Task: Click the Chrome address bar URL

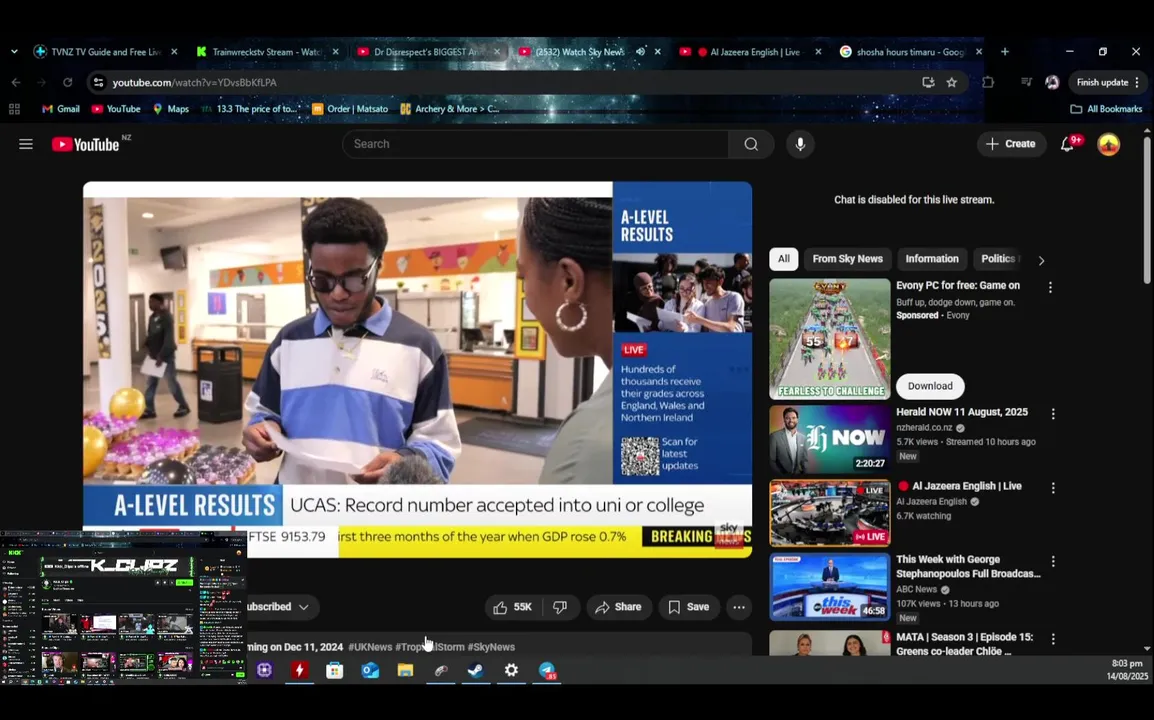Action: (194, 82)
